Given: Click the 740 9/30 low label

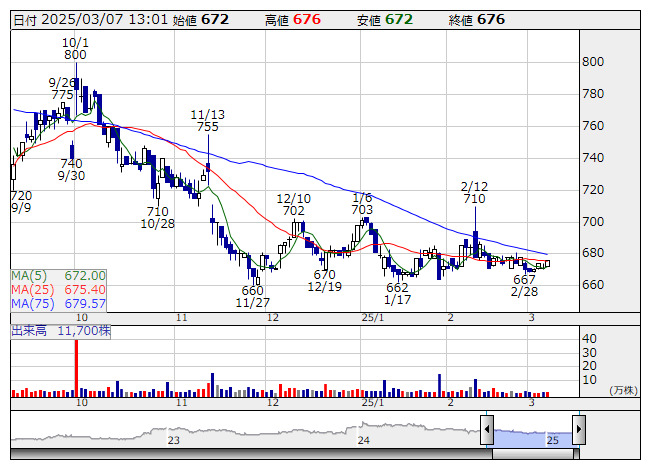Looking at the screenshot, I should [71, 169].
